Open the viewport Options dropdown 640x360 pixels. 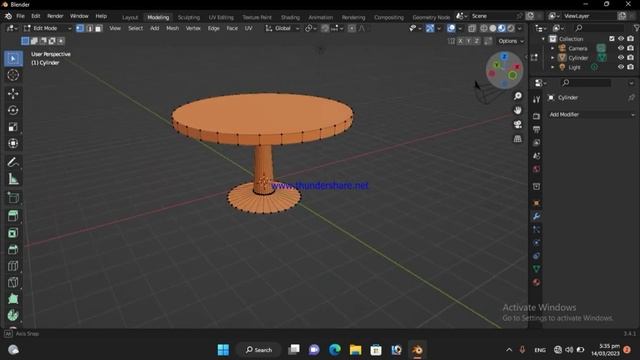coord(511,41)
